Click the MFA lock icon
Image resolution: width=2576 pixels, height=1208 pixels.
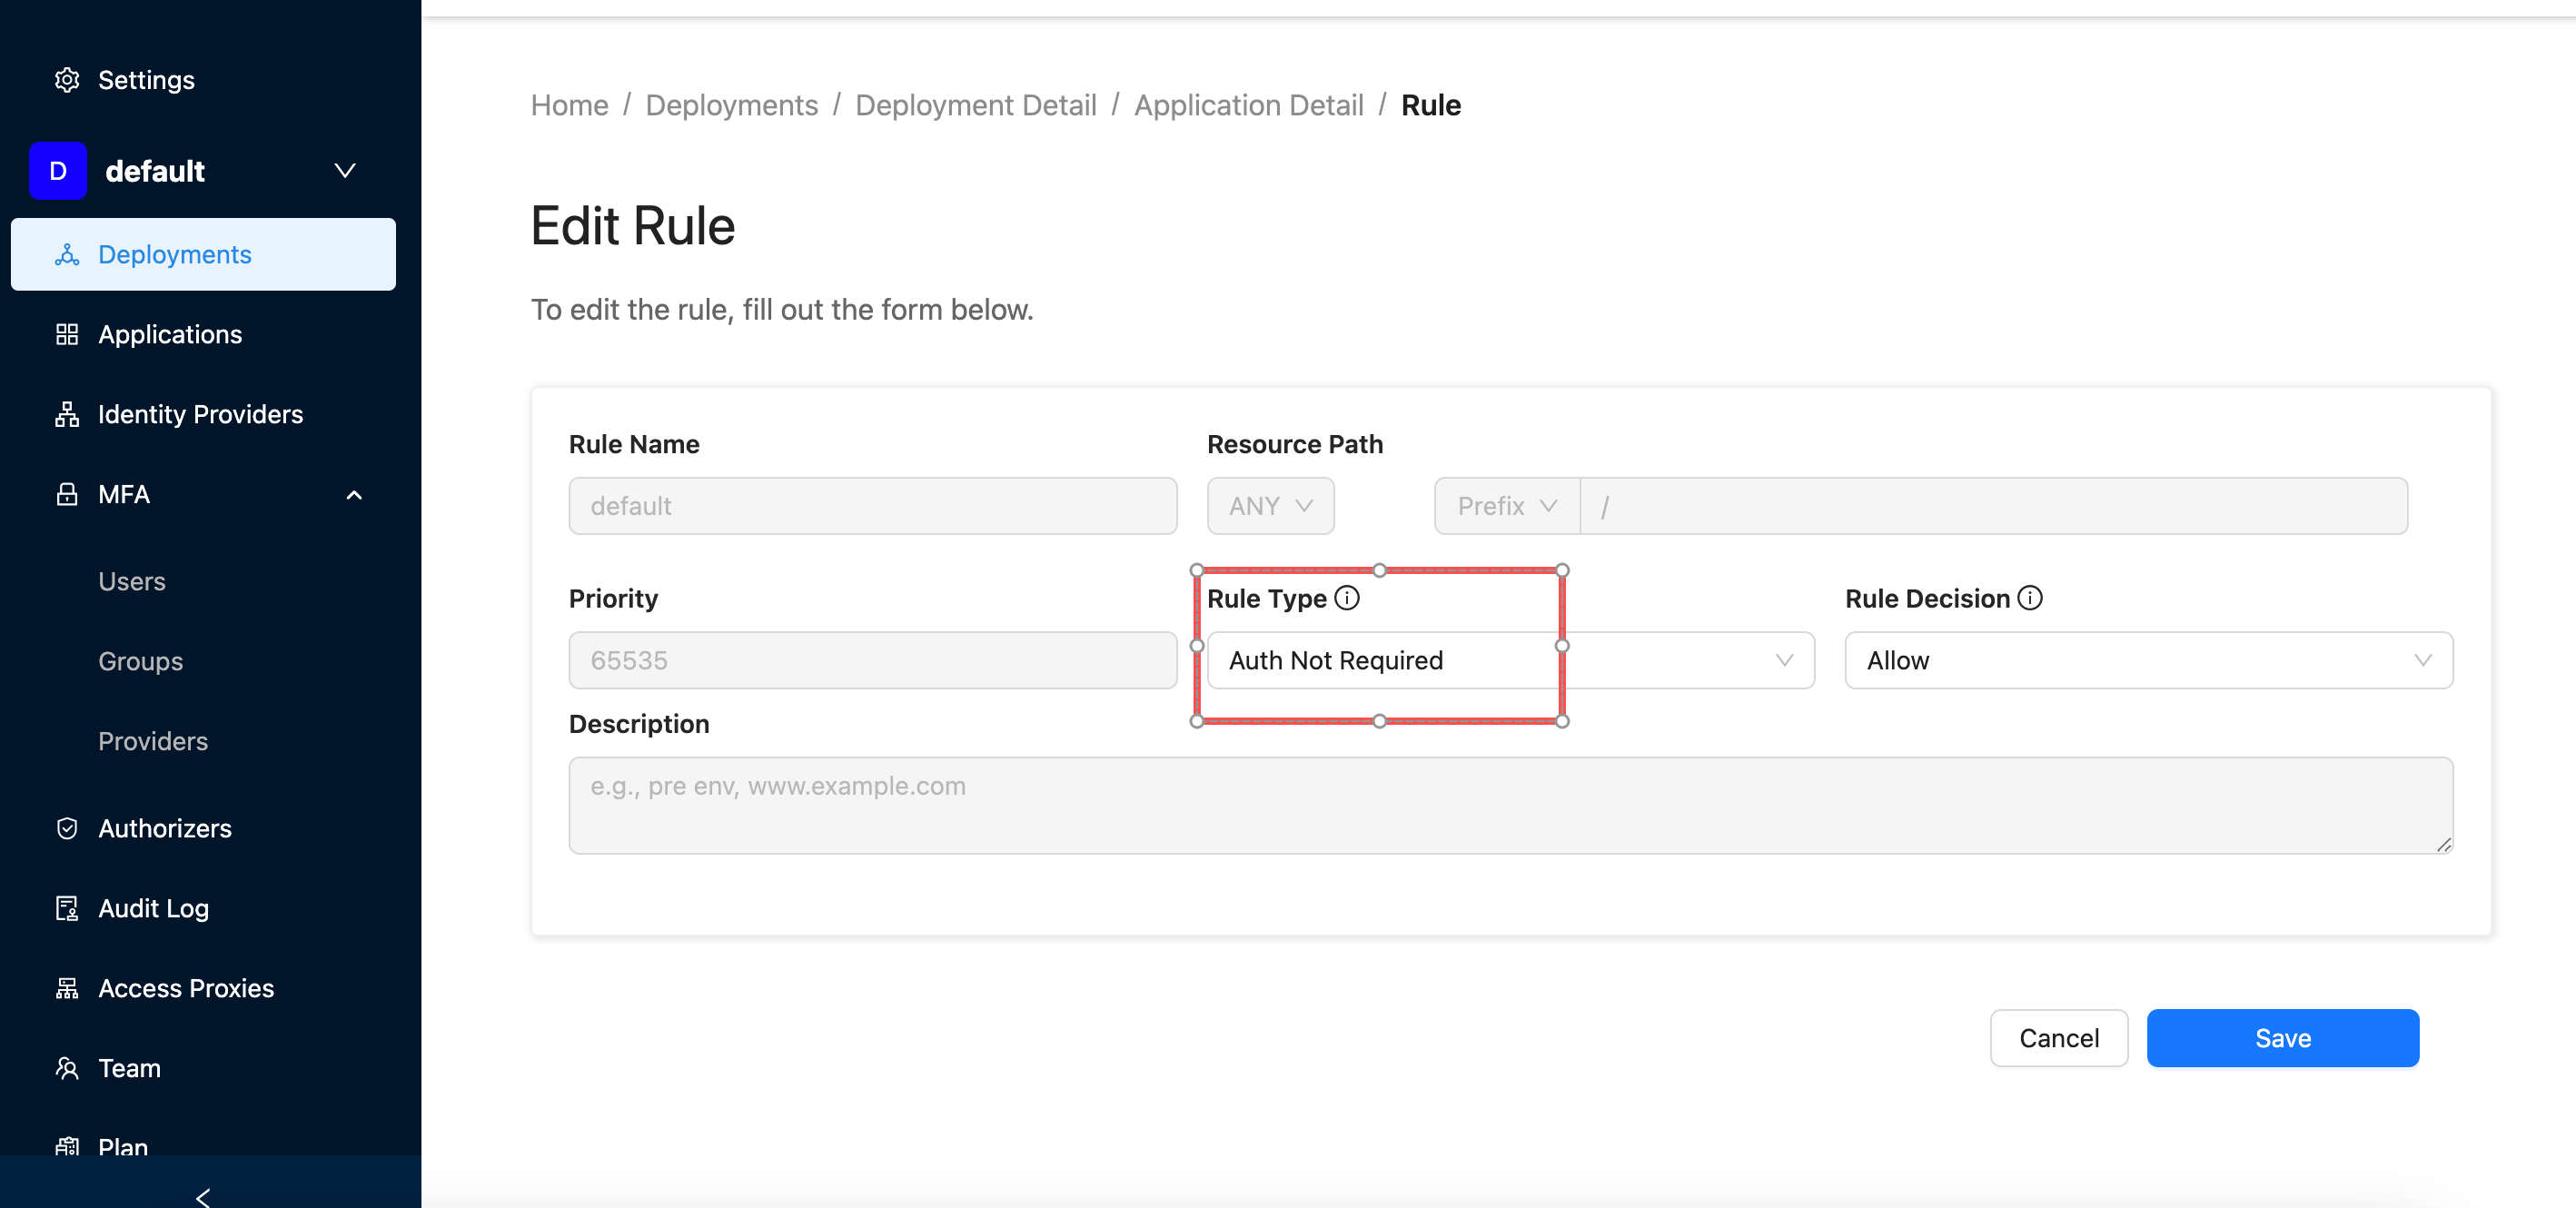[67, 494]
